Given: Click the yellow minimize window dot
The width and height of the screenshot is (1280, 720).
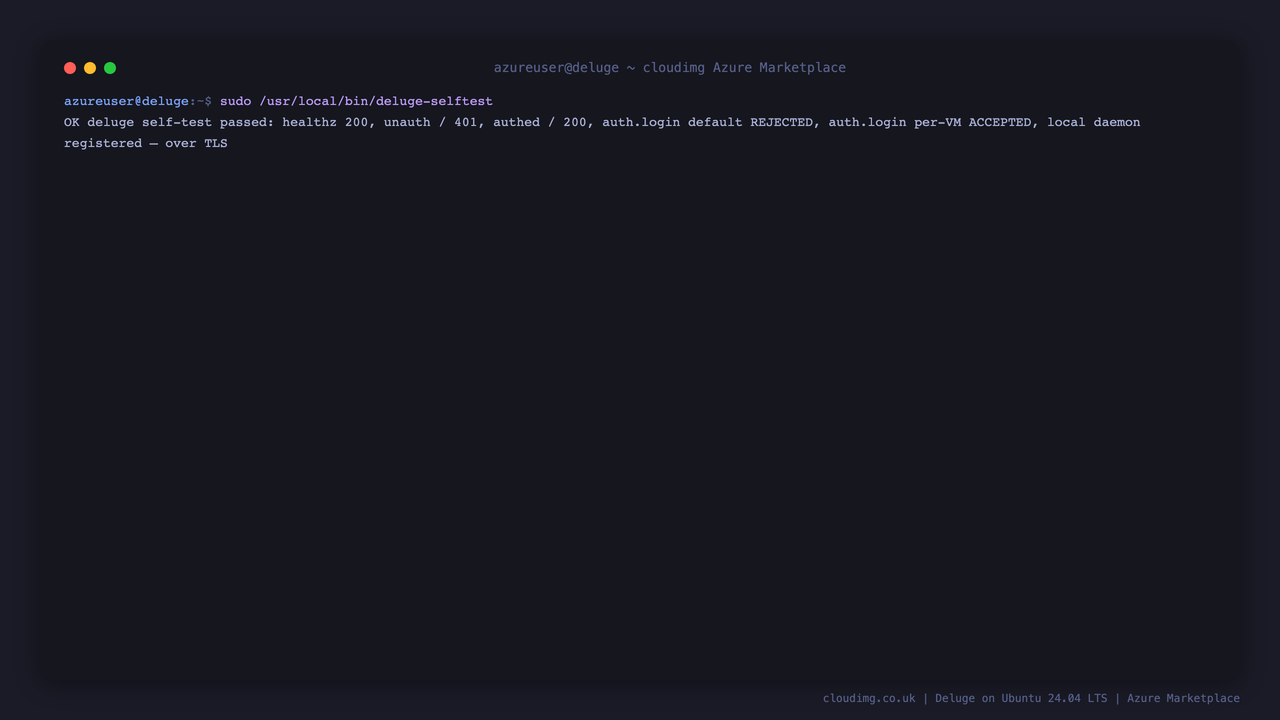Looking at the screenshot, I should click(x=90, y=68).
